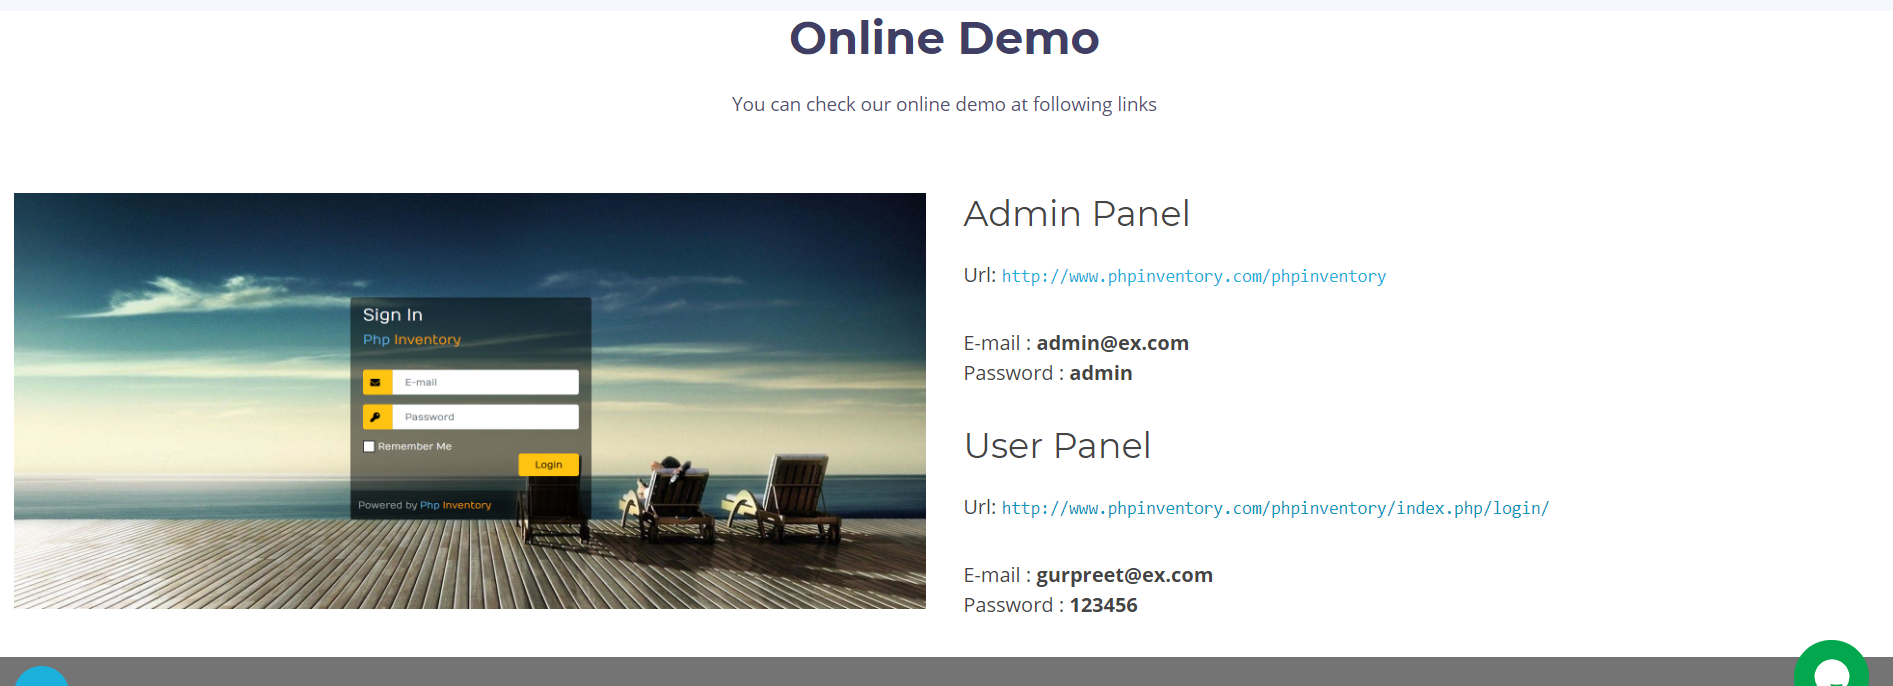
Task: Click the User Panel heading
Action: 1057,446
